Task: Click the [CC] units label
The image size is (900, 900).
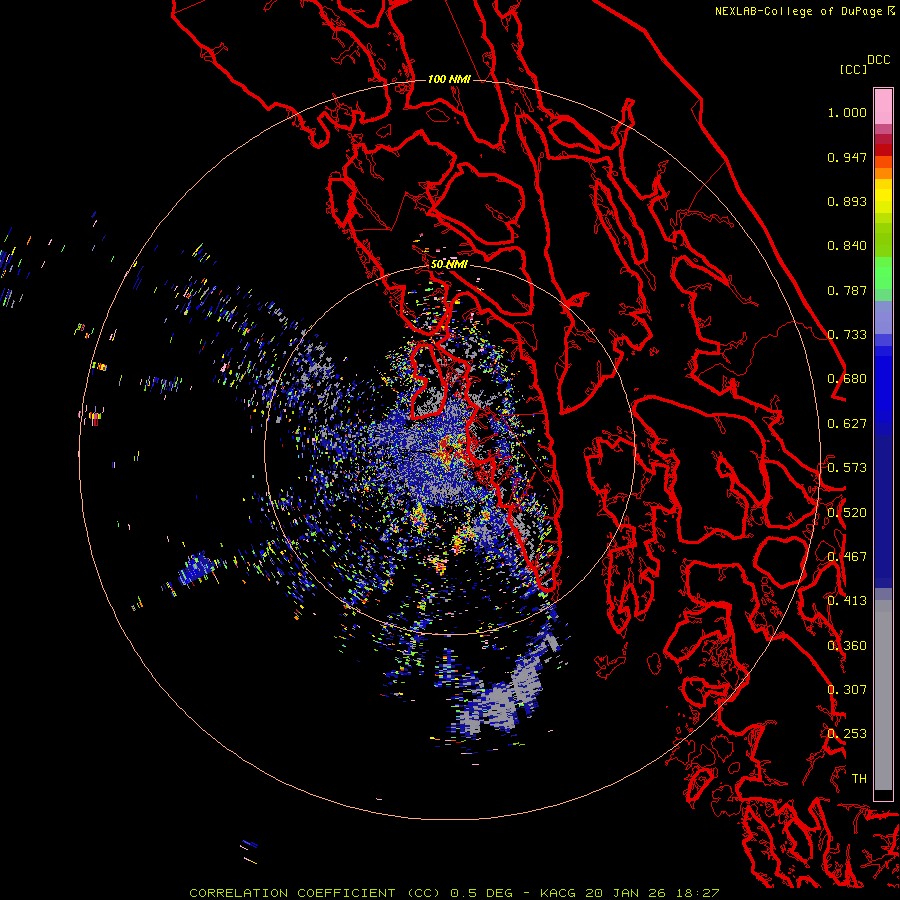Action: (x=853, y=69)
